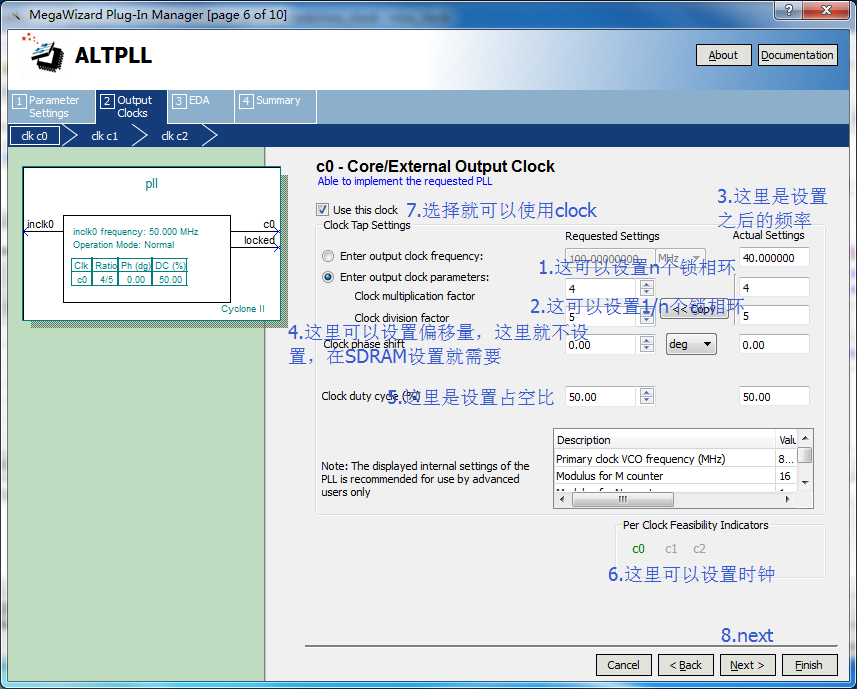Select the clk c2 sub-page
857x689 pixels.
click(174, 136)
